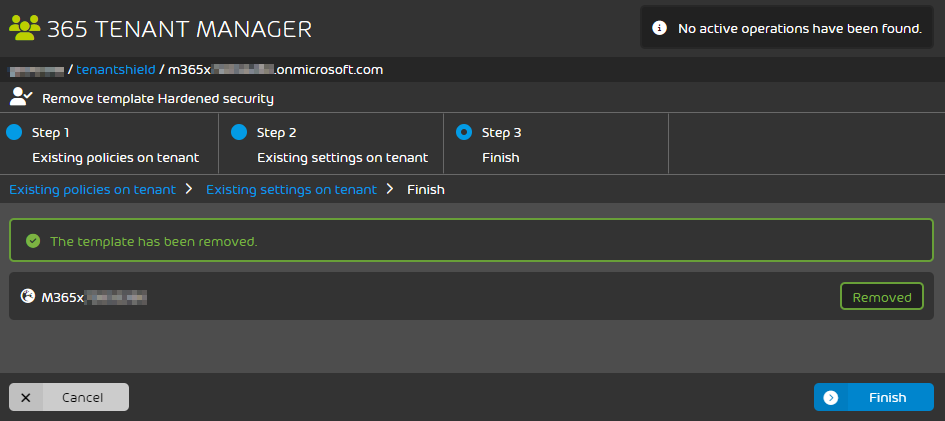
Task: Click the Finish breadcrumb text
Action: pyautogui.click(x=425, y=190)
